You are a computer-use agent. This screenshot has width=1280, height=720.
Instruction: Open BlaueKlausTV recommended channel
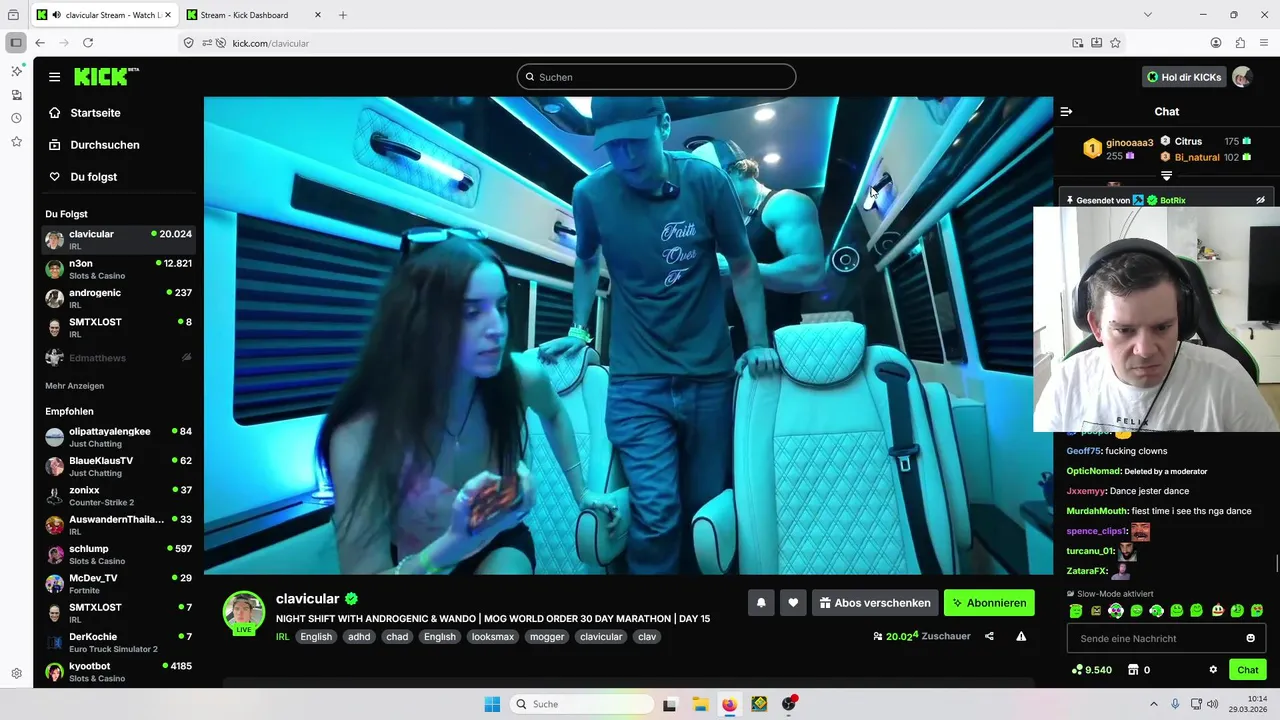tap(119, 466)
